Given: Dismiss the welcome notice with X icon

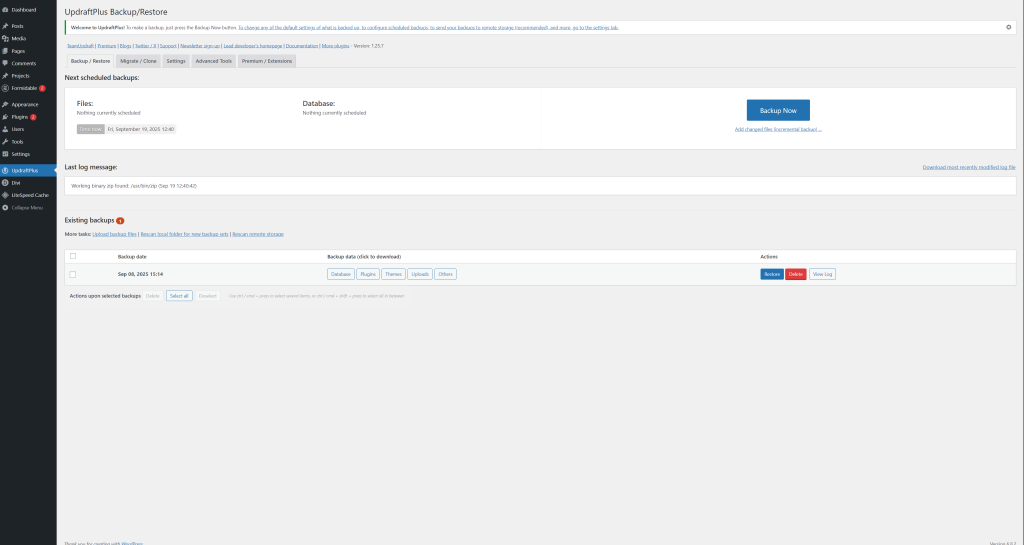Looking at the screenshot, I should pos(1008,27).
